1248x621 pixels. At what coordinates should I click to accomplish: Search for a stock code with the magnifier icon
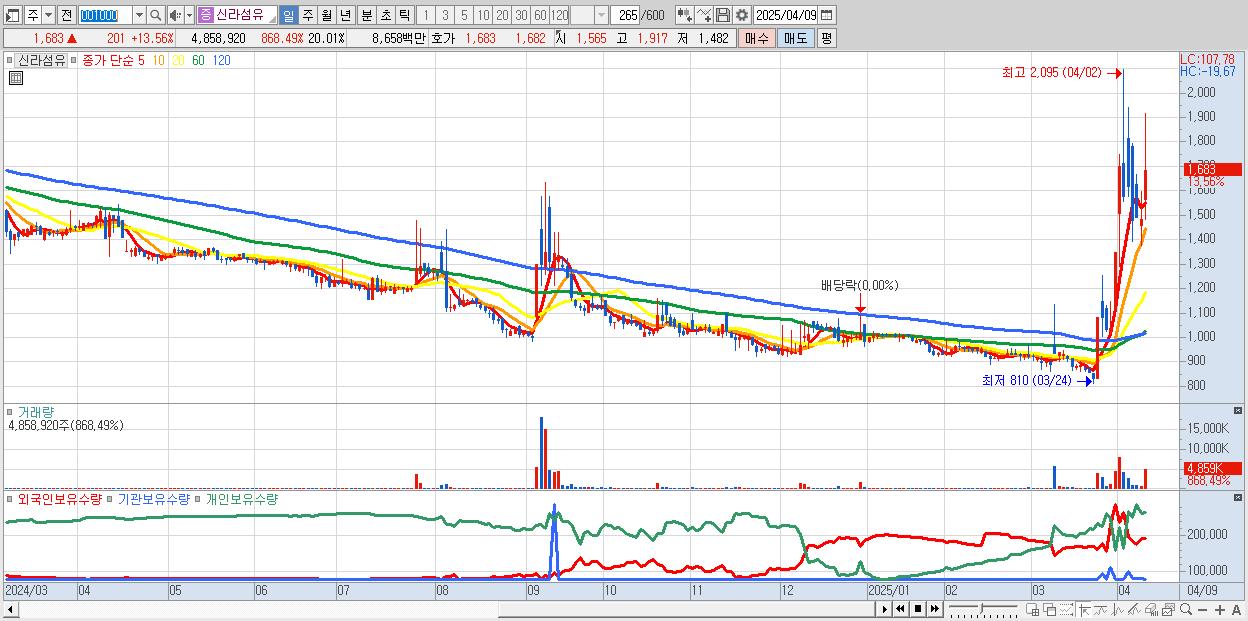pos(156,15)
